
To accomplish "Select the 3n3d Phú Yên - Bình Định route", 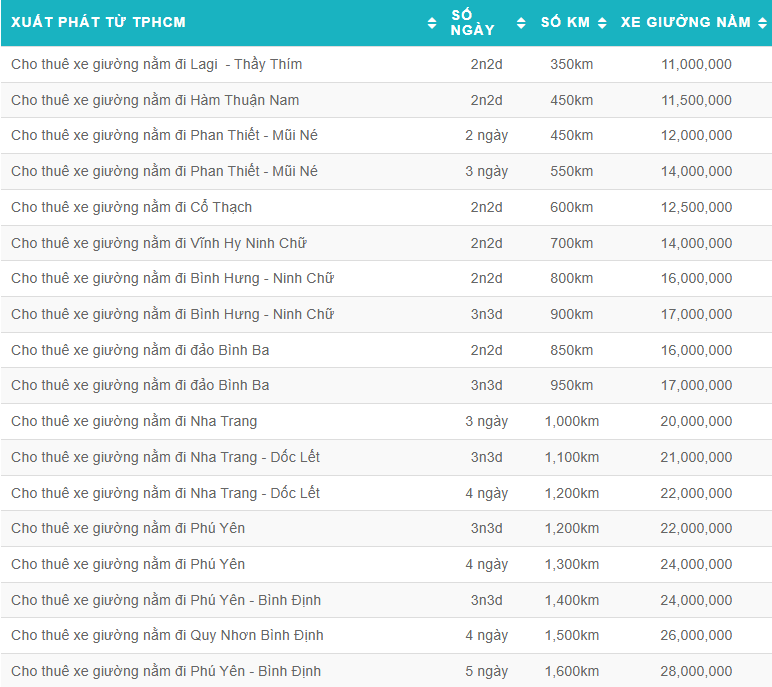I will [x=166, y=600].
